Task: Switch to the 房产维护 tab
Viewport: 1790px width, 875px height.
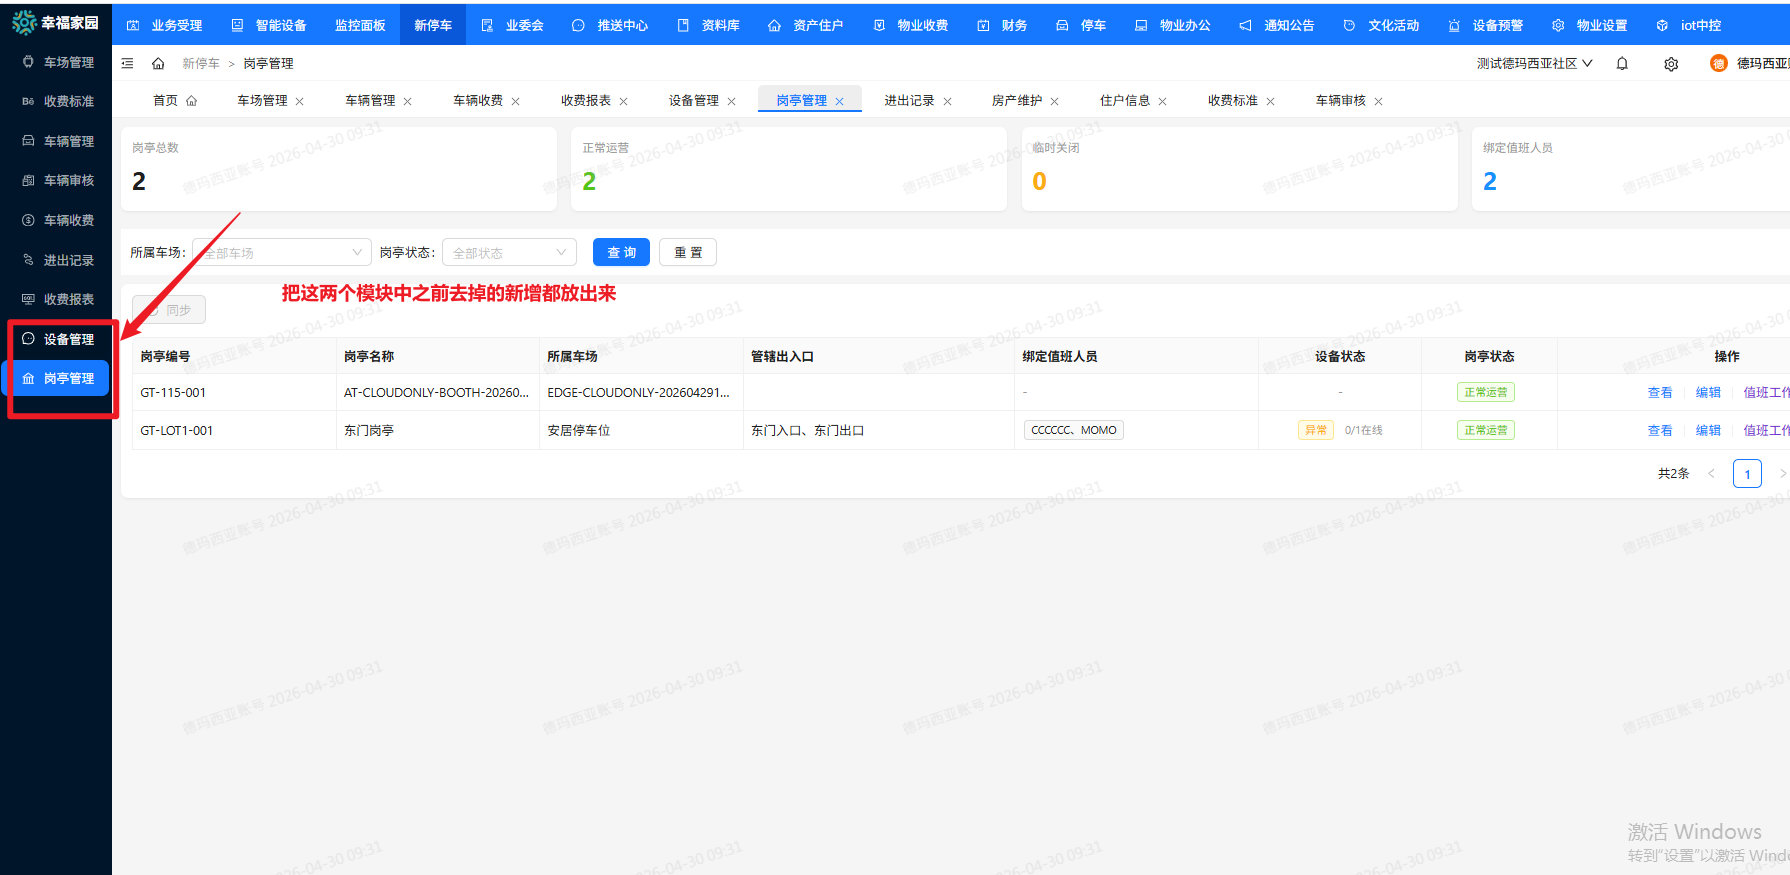Action: tap(1017, 100)
